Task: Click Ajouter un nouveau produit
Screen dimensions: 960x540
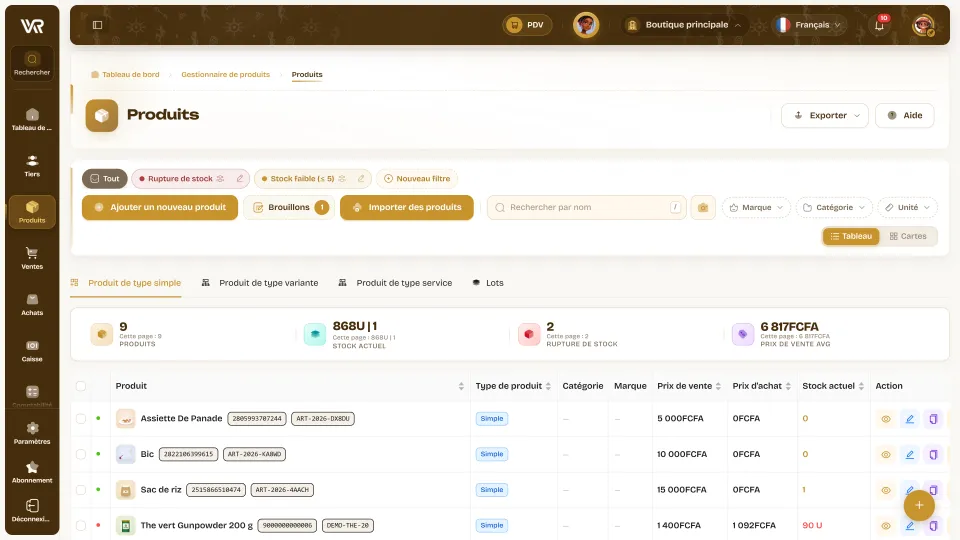Action: (x=160, y=208)
